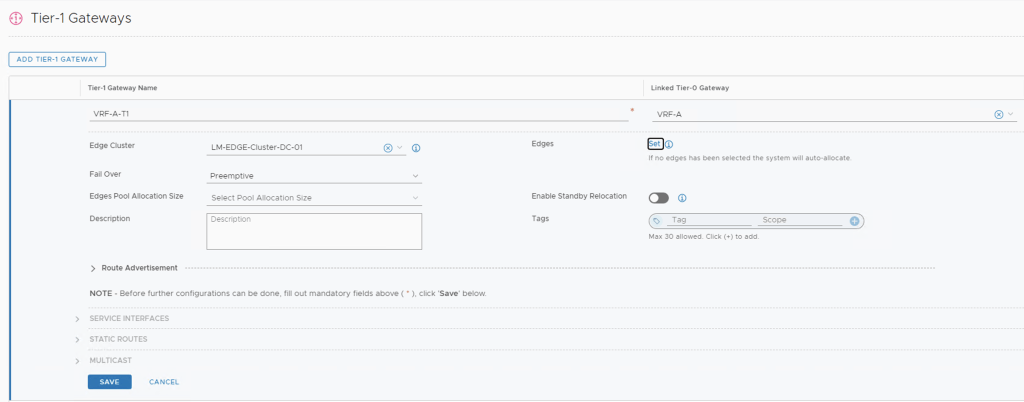Viewport: 1024px width, 402px height.
Task: Click the Tier-1 Gateways header icon
Action: 15,18
